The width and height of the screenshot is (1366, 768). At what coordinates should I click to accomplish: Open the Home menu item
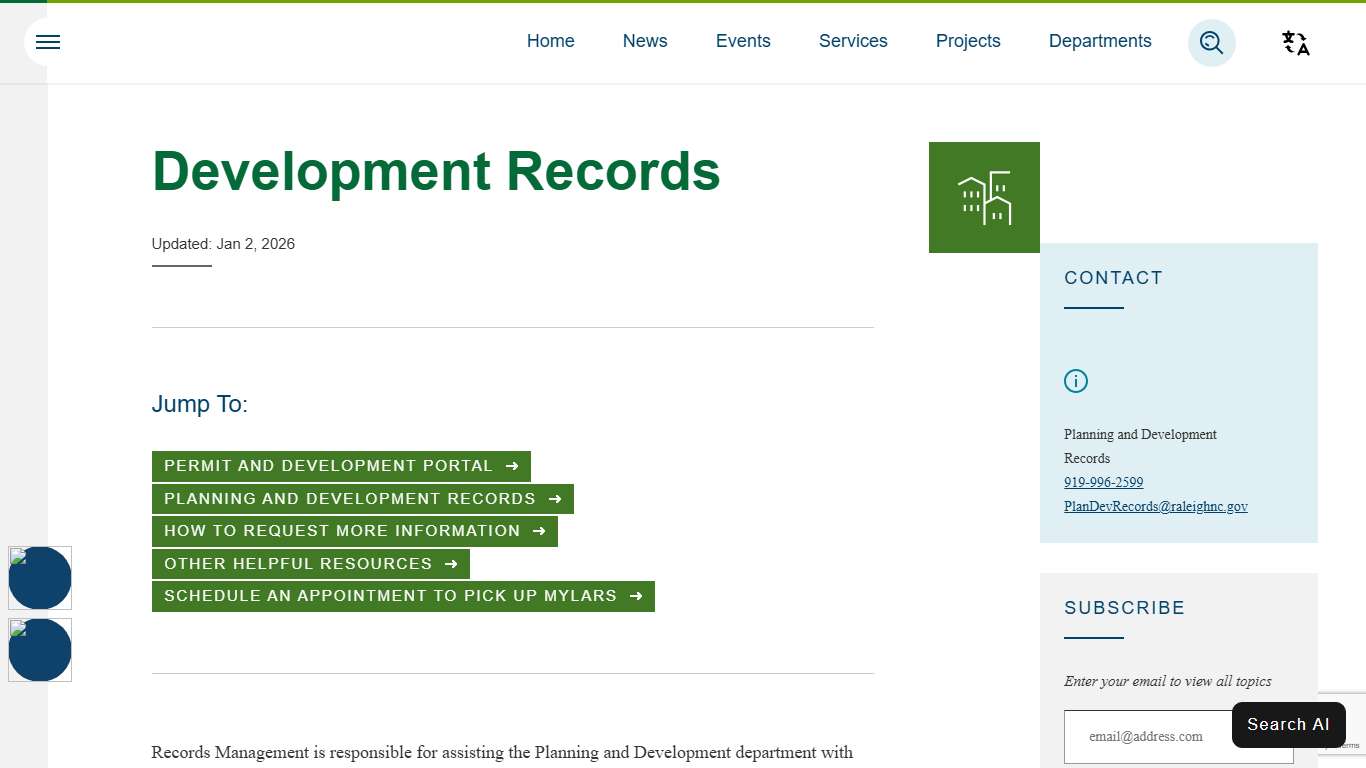pos(550,41)
